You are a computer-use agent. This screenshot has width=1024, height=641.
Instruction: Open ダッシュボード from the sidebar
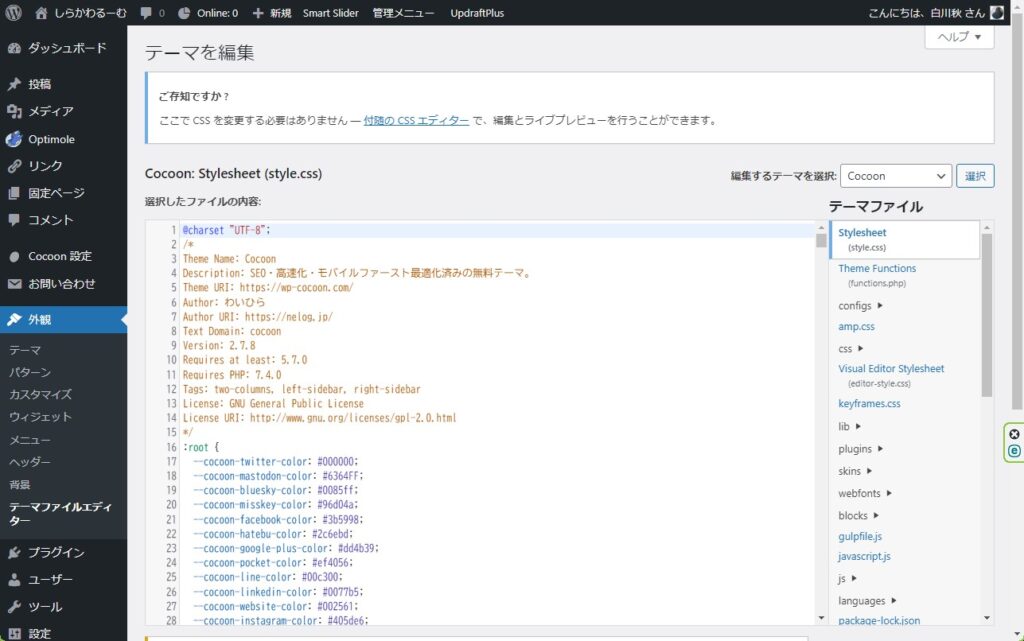[x=66, y=48]
